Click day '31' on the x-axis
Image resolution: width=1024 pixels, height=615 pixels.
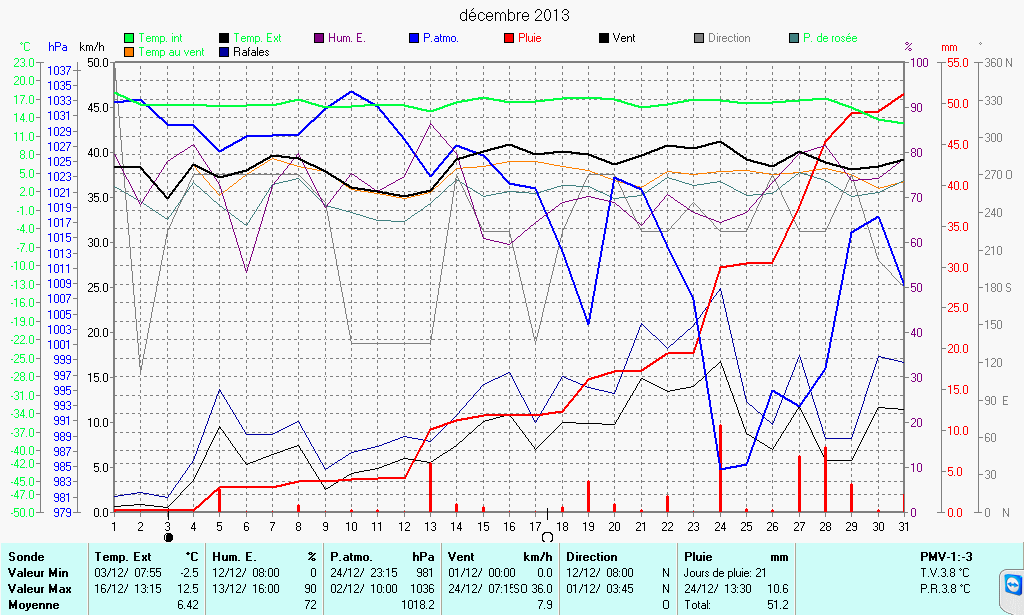(904, 526)
